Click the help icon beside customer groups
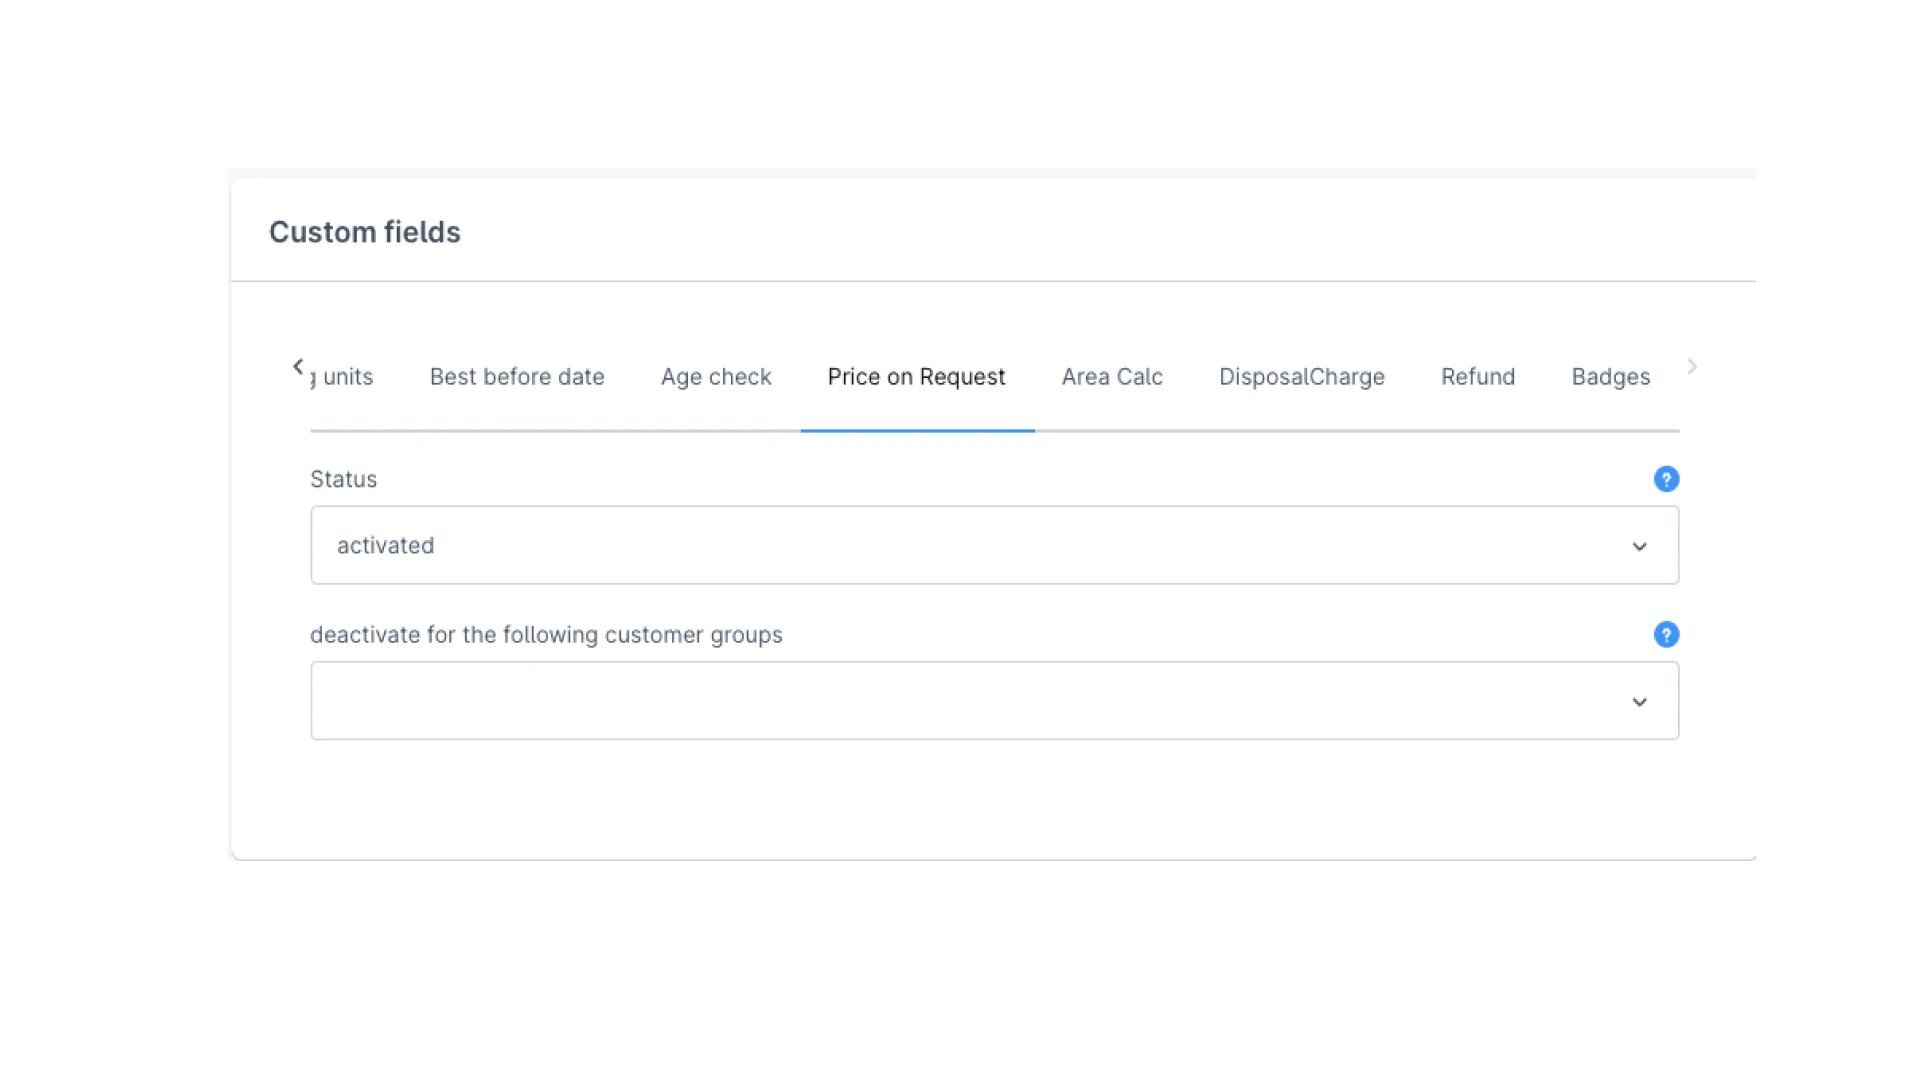This screenshot has width=1920, height=1080. pyautogui.click(x=1666, y=635)
